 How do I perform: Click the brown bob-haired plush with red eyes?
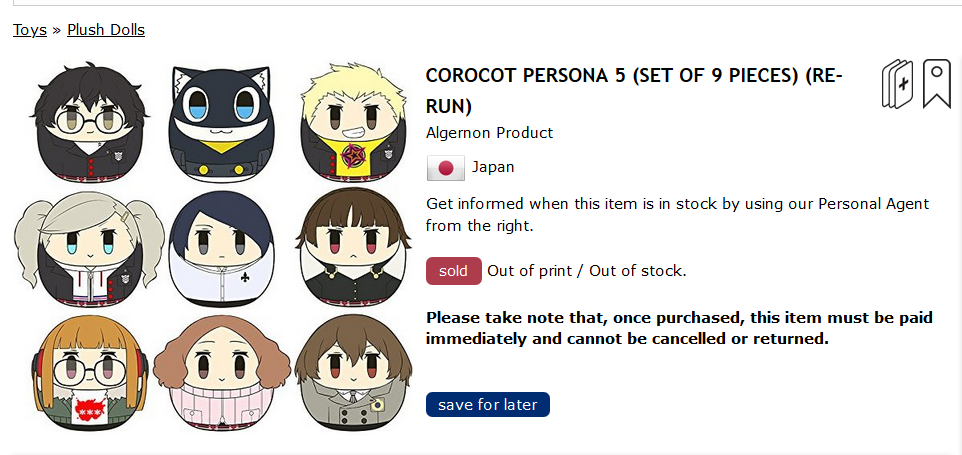[x=350, y=248]
